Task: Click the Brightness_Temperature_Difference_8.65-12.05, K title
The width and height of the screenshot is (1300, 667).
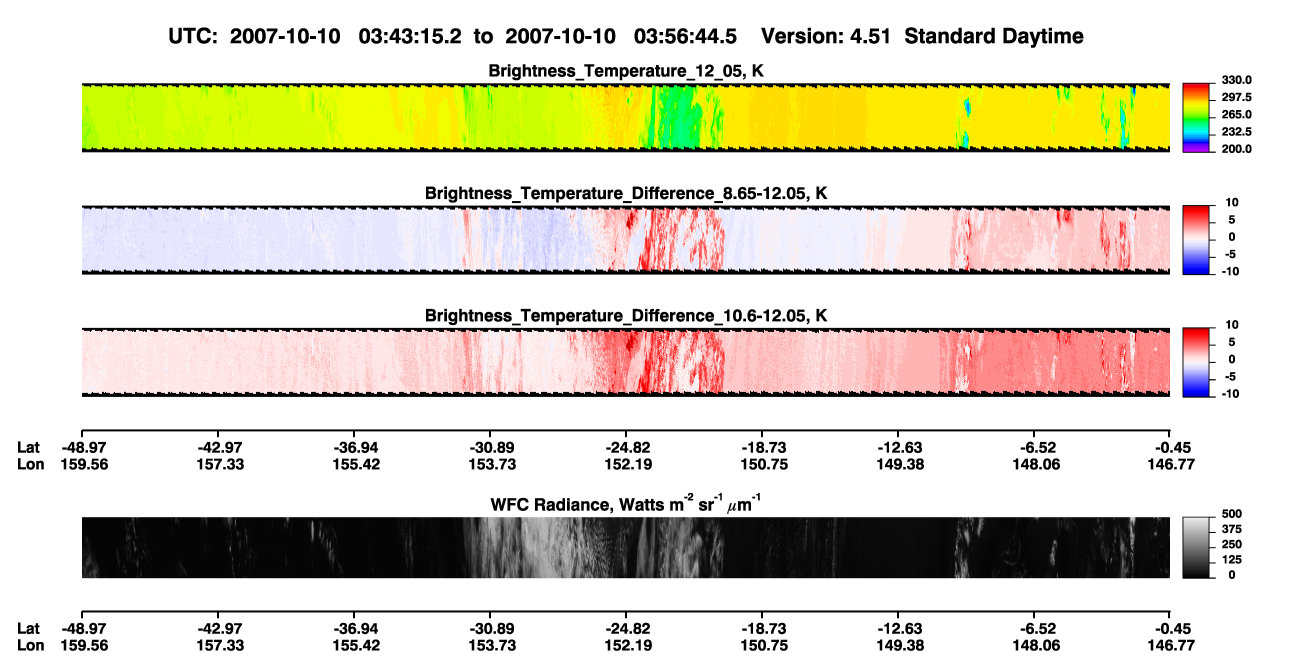Action: click(x=626, y=193)
